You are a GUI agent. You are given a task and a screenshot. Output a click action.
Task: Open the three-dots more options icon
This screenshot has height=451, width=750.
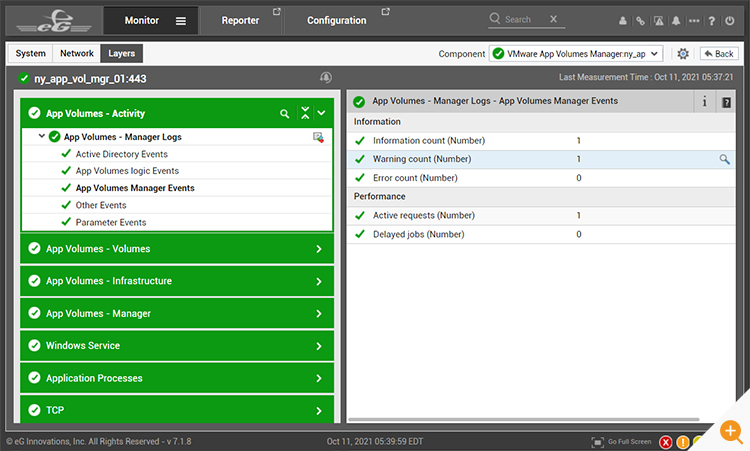[694, 21]
